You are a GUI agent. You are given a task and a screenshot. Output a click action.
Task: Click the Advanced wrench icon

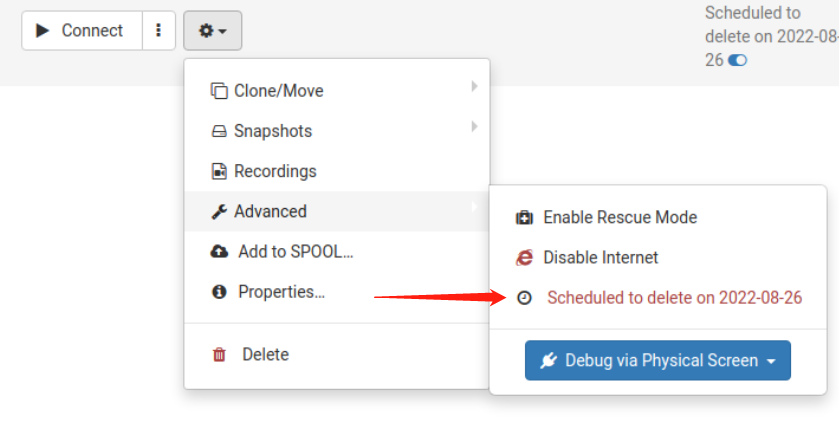pos(219,212)
